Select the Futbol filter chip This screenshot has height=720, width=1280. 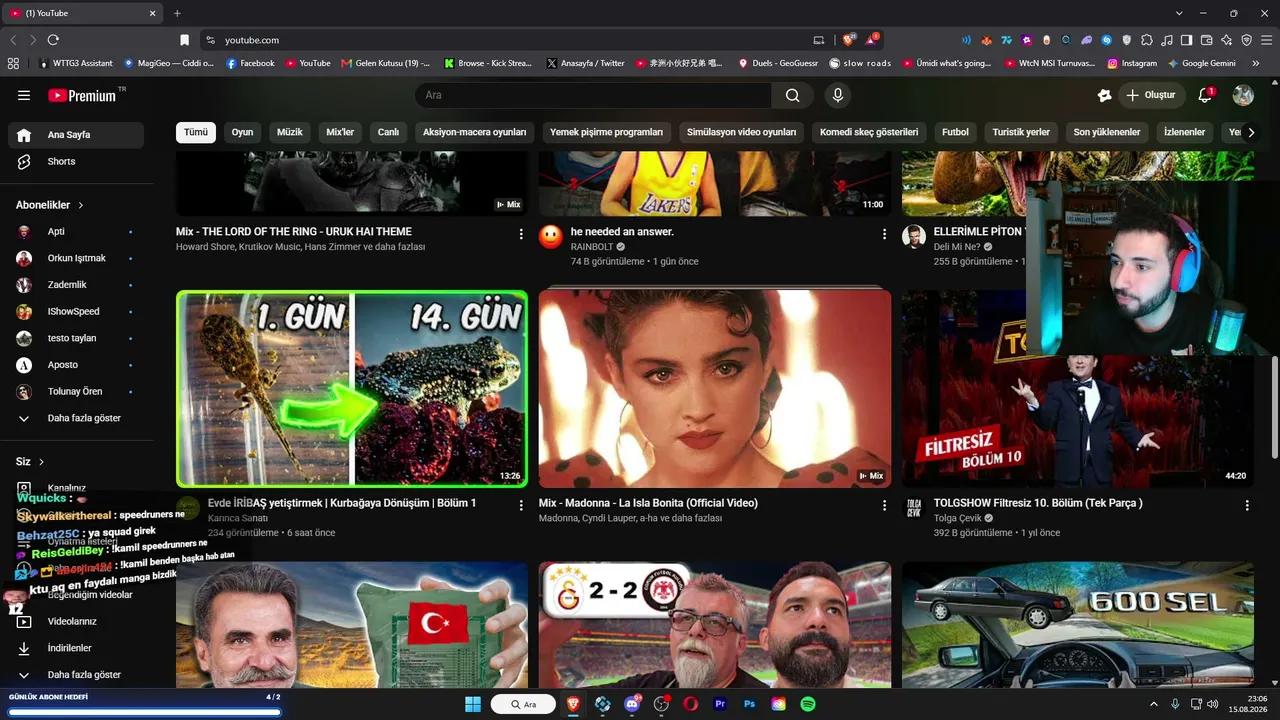(955, 132)
